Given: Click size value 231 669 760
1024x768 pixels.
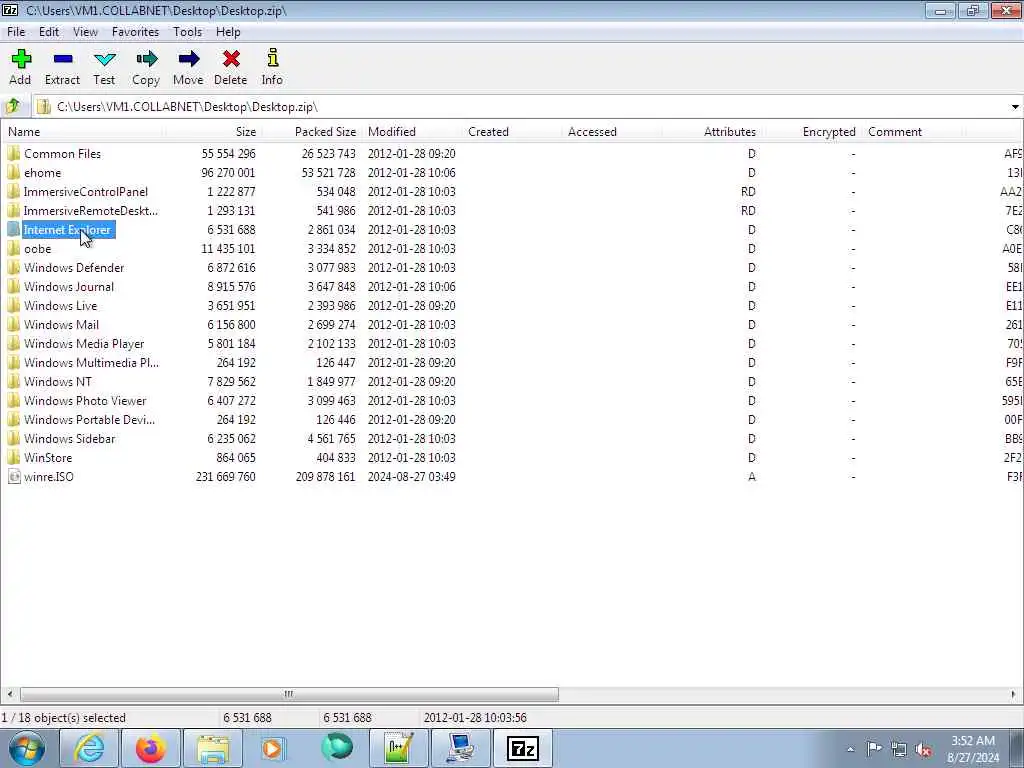Looking at the screenshot, I should pyautogui.click(x=226, y=477).
